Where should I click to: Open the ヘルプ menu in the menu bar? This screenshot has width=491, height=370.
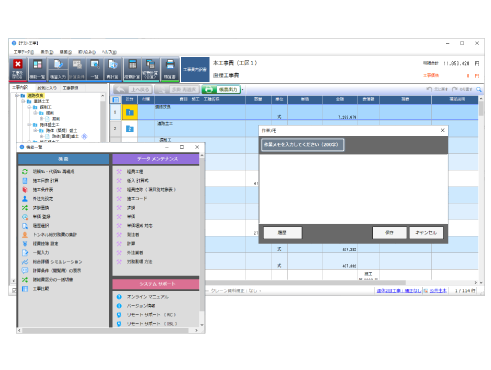coord(109,52)
